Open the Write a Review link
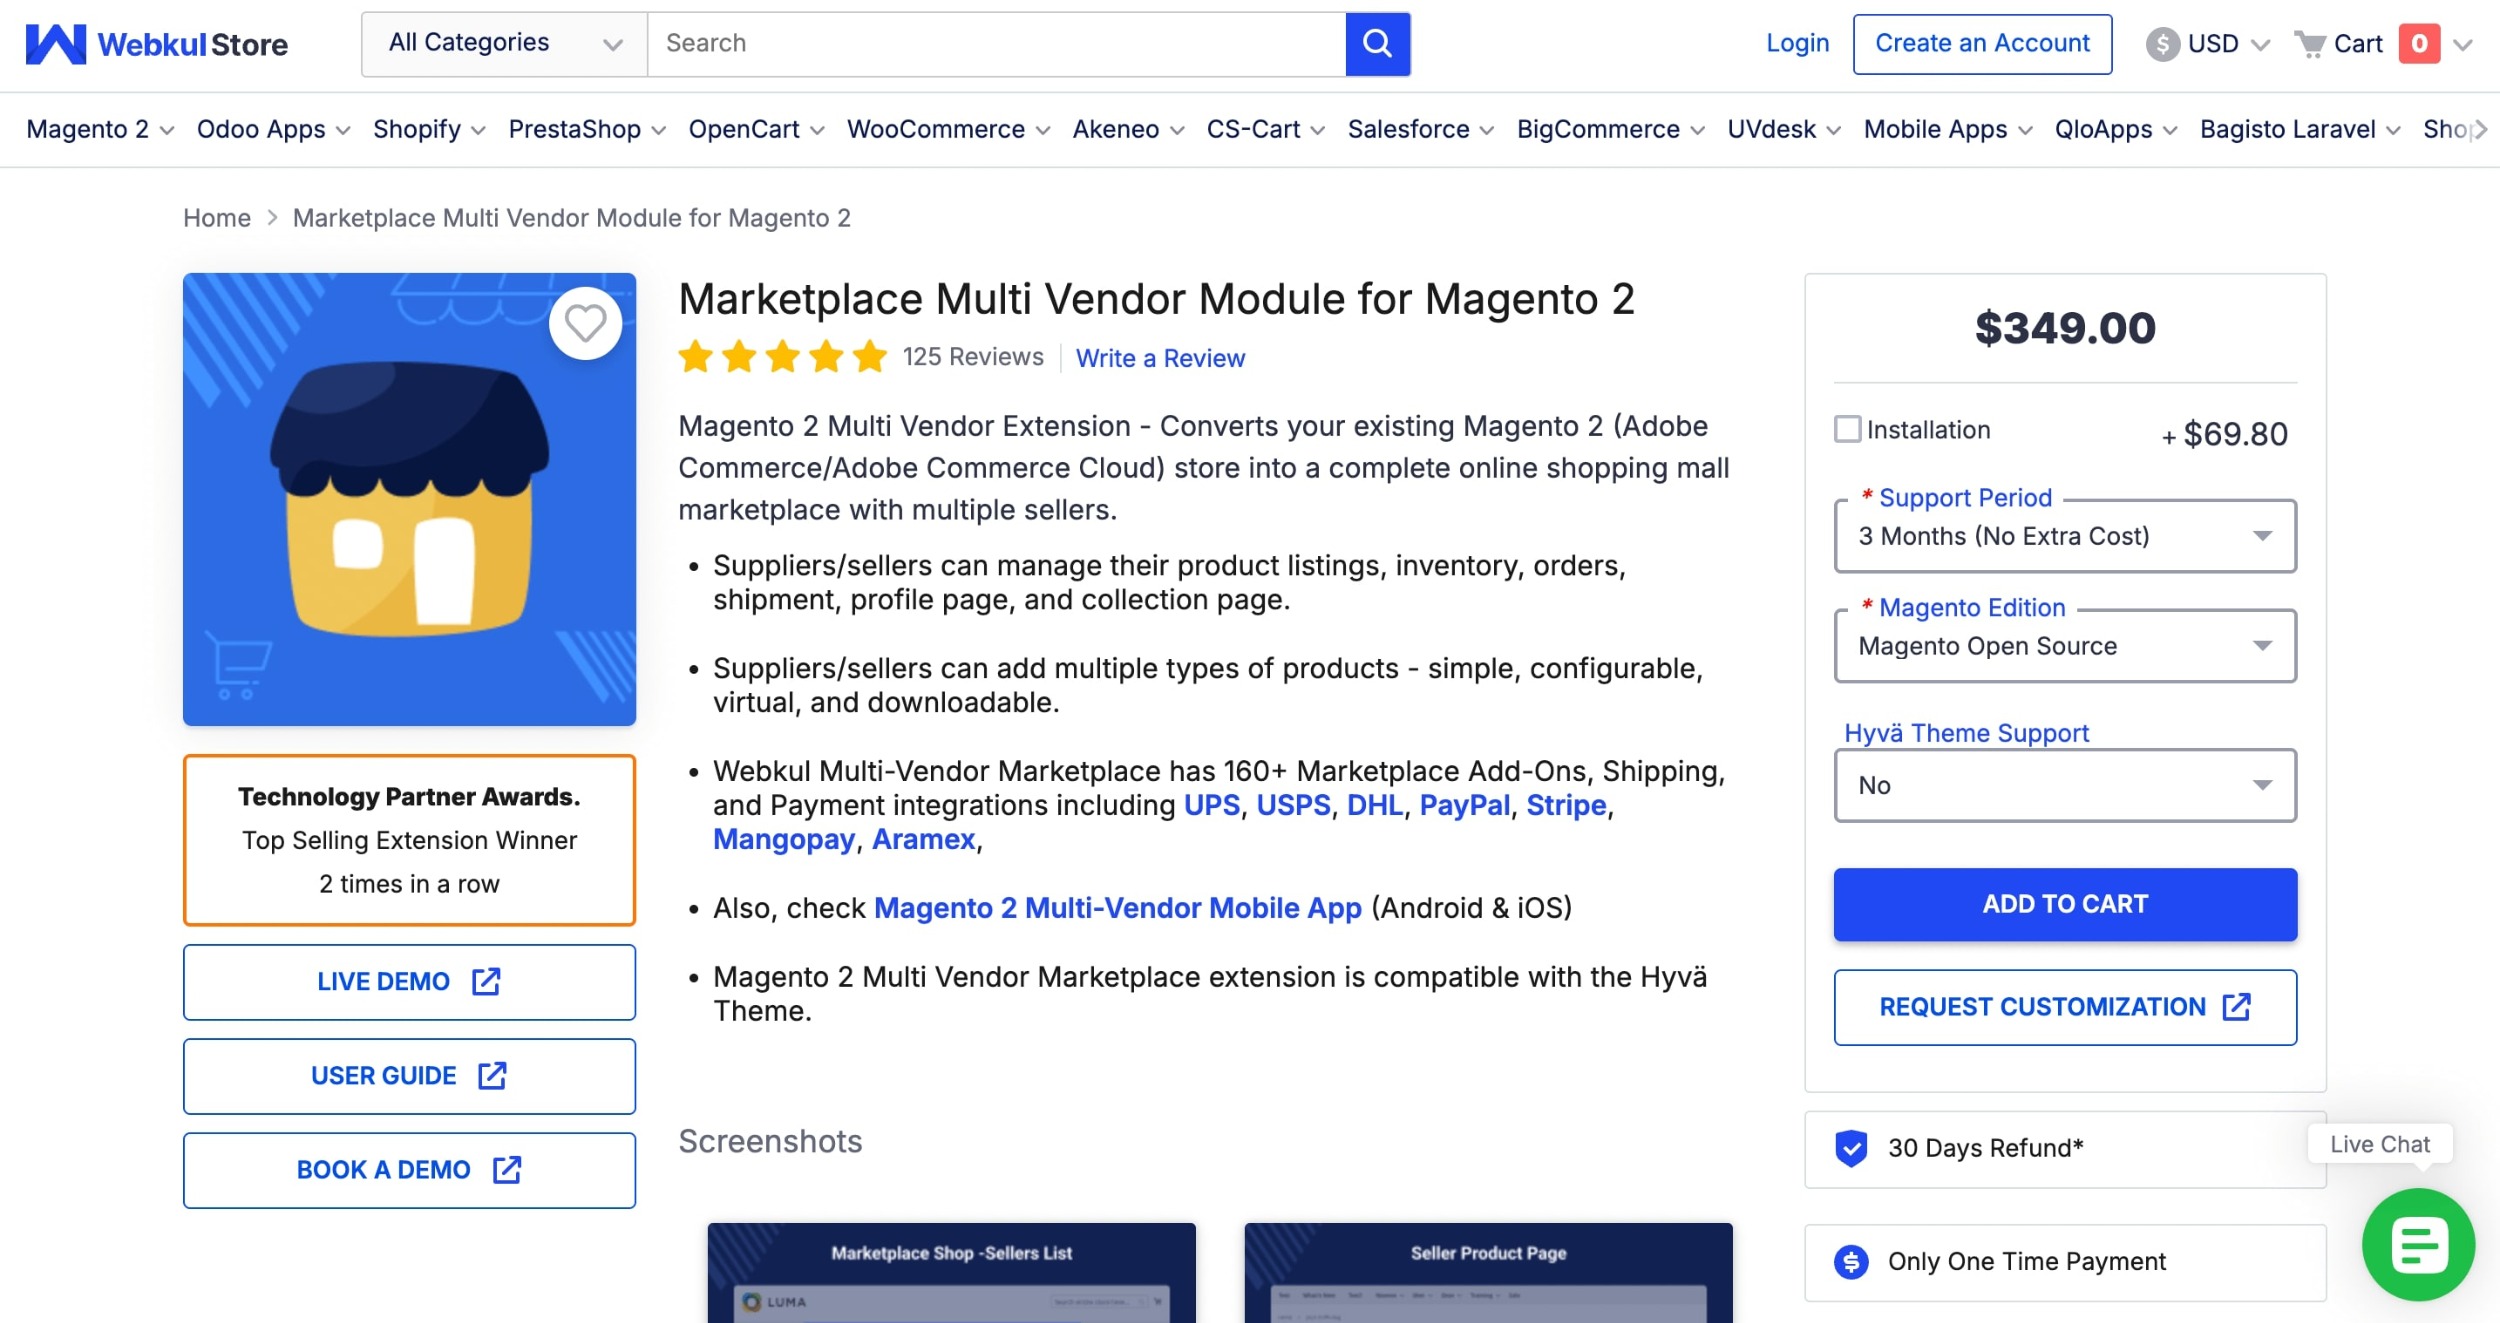Viewport: 2500px width, 1323px height. [x=1160, y=358]
